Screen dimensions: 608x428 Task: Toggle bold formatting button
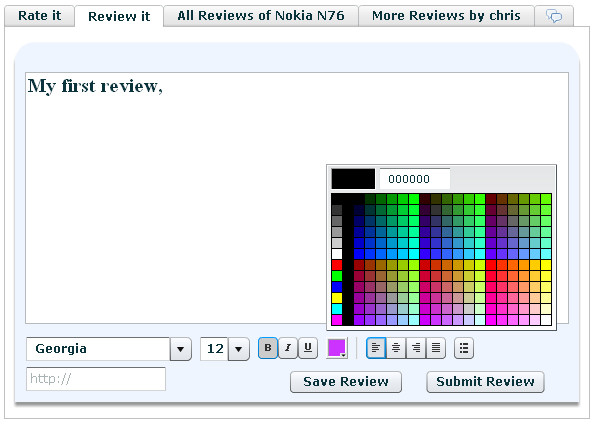pos(268,348)
